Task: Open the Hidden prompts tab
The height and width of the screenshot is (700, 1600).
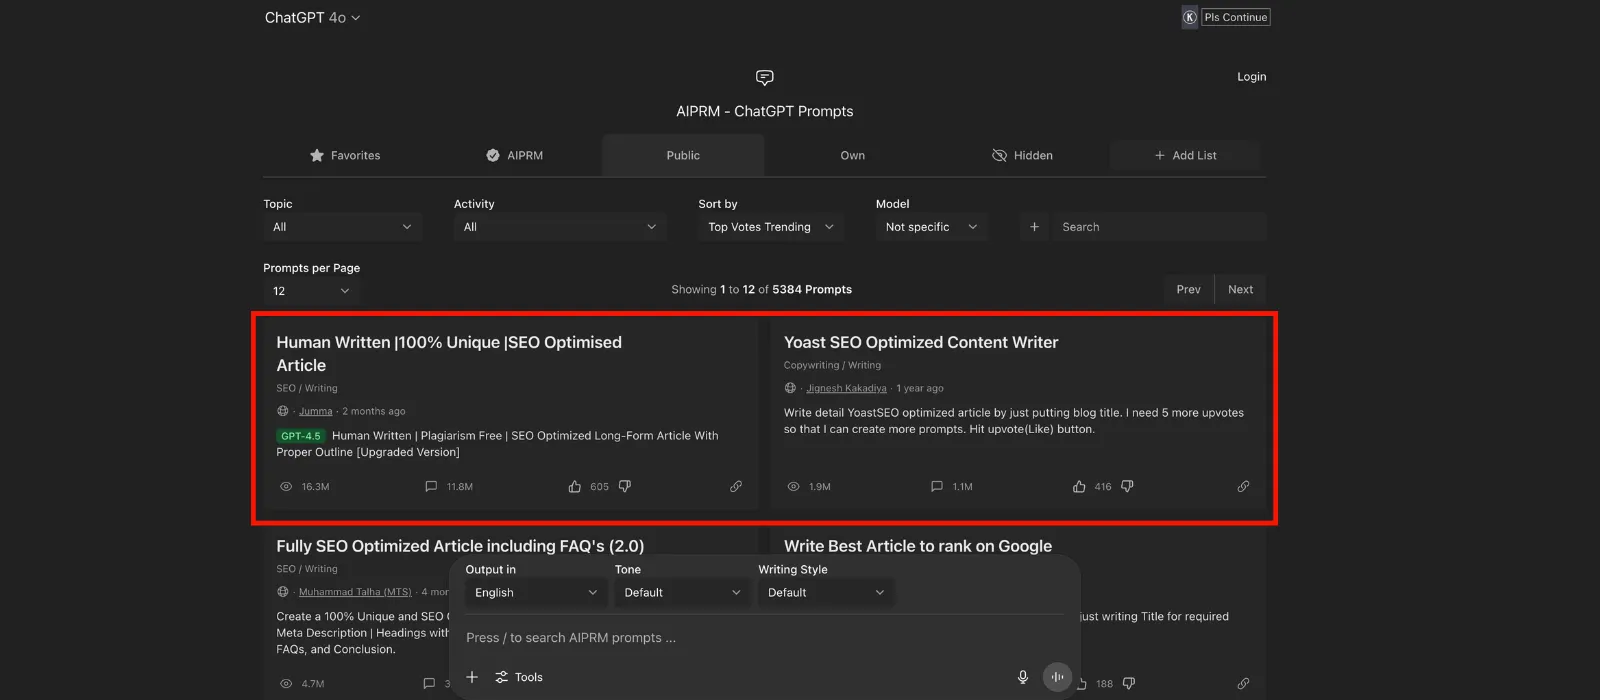Action: [x=1022, y=155]
